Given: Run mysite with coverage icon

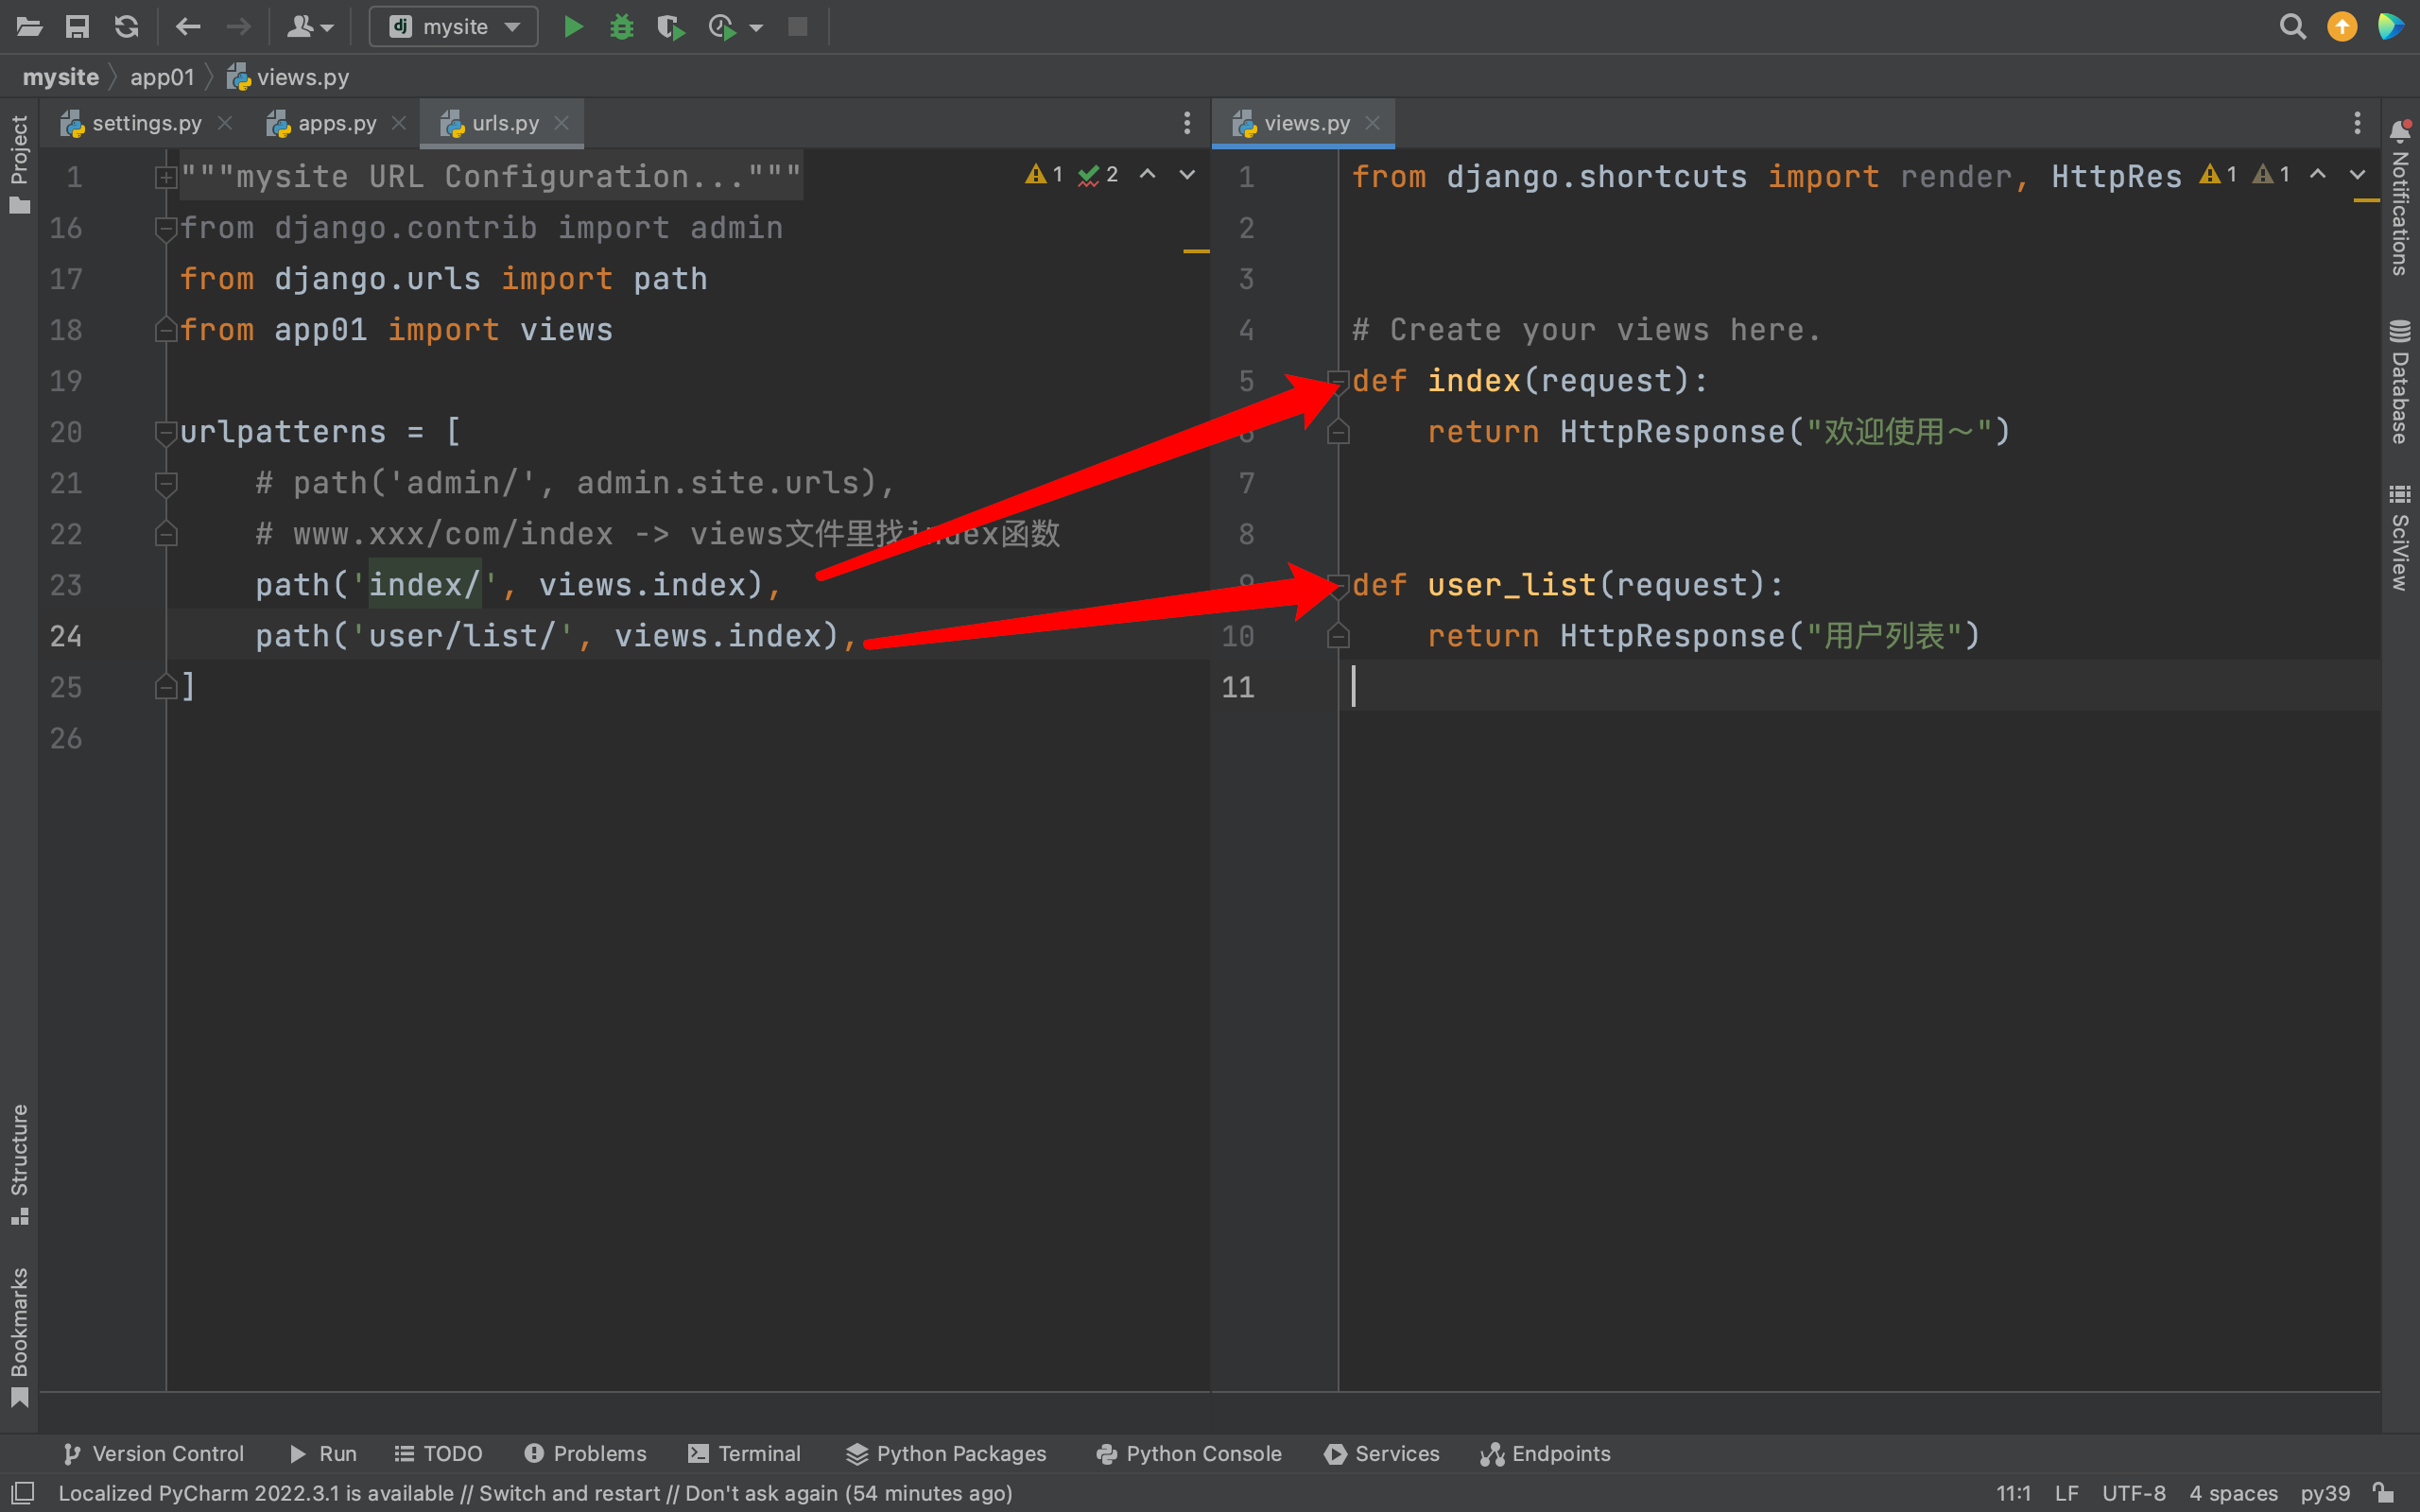Looking at the screenshot, I should pos(670,27).
